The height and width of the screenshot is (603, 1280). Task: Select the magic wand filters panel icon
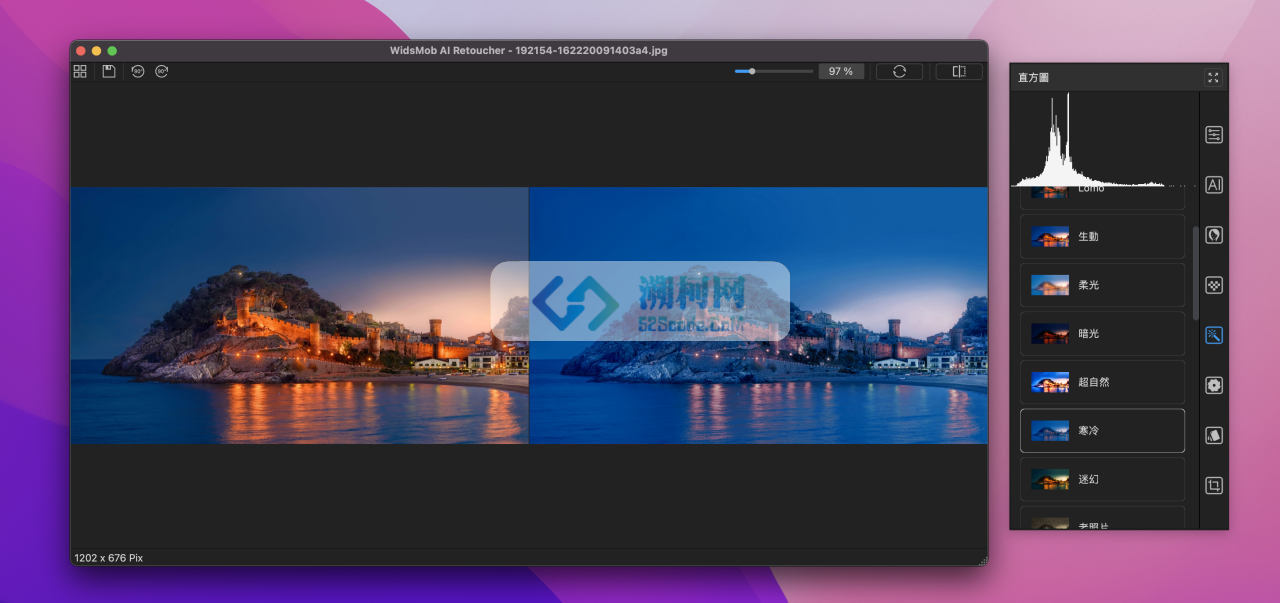pyautogui.click(x=1214, y=335)
